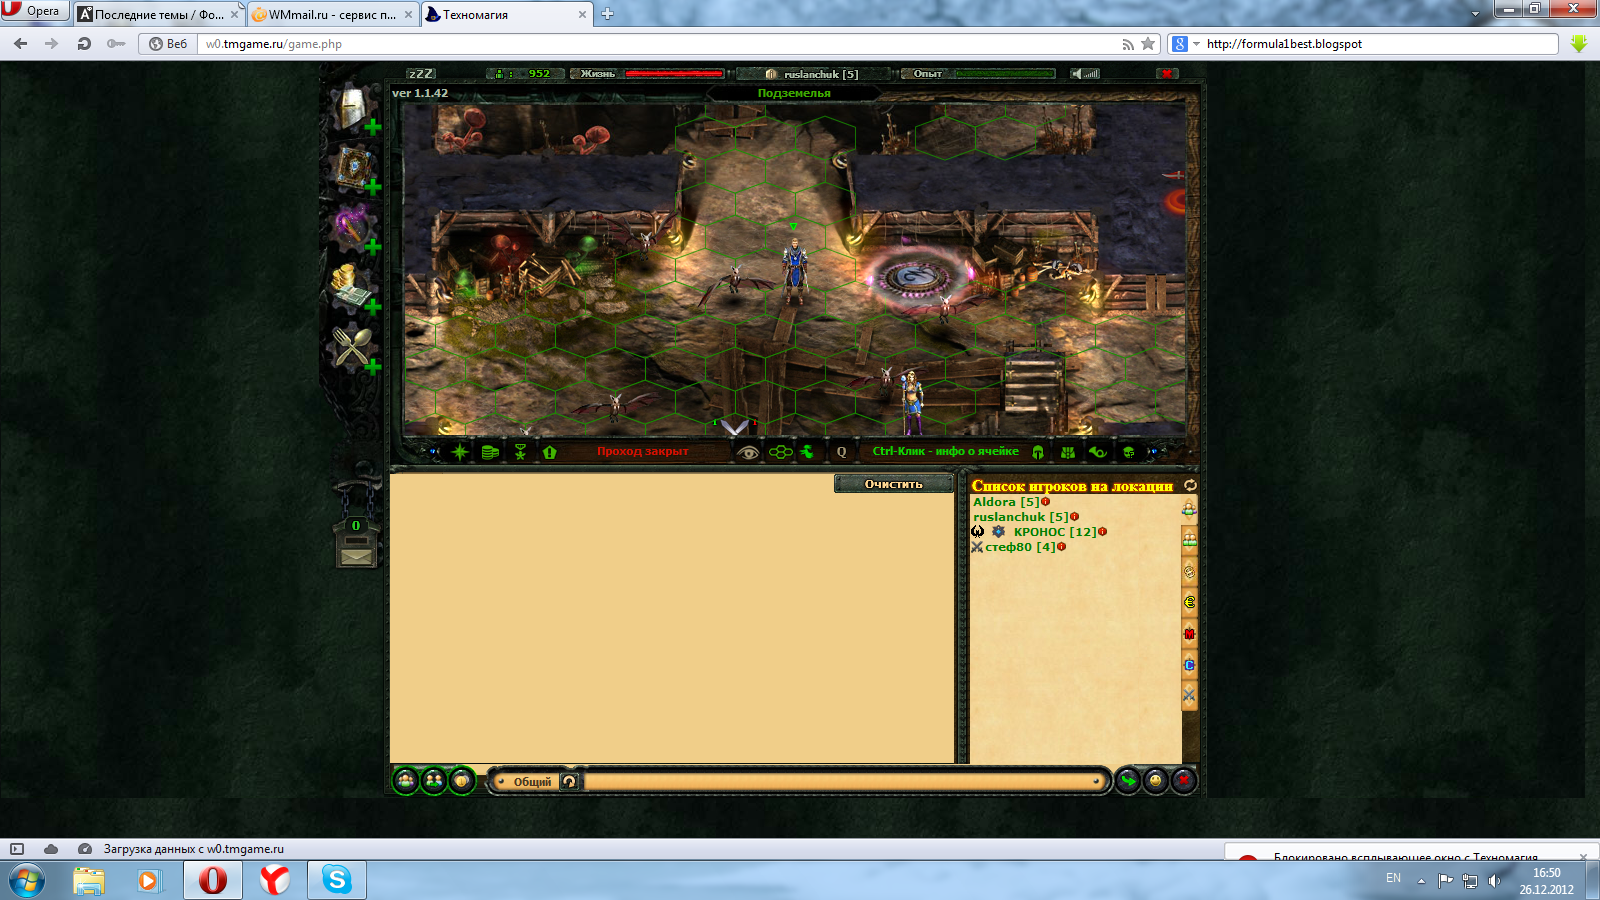Open the gold coins and money icon

352,287
